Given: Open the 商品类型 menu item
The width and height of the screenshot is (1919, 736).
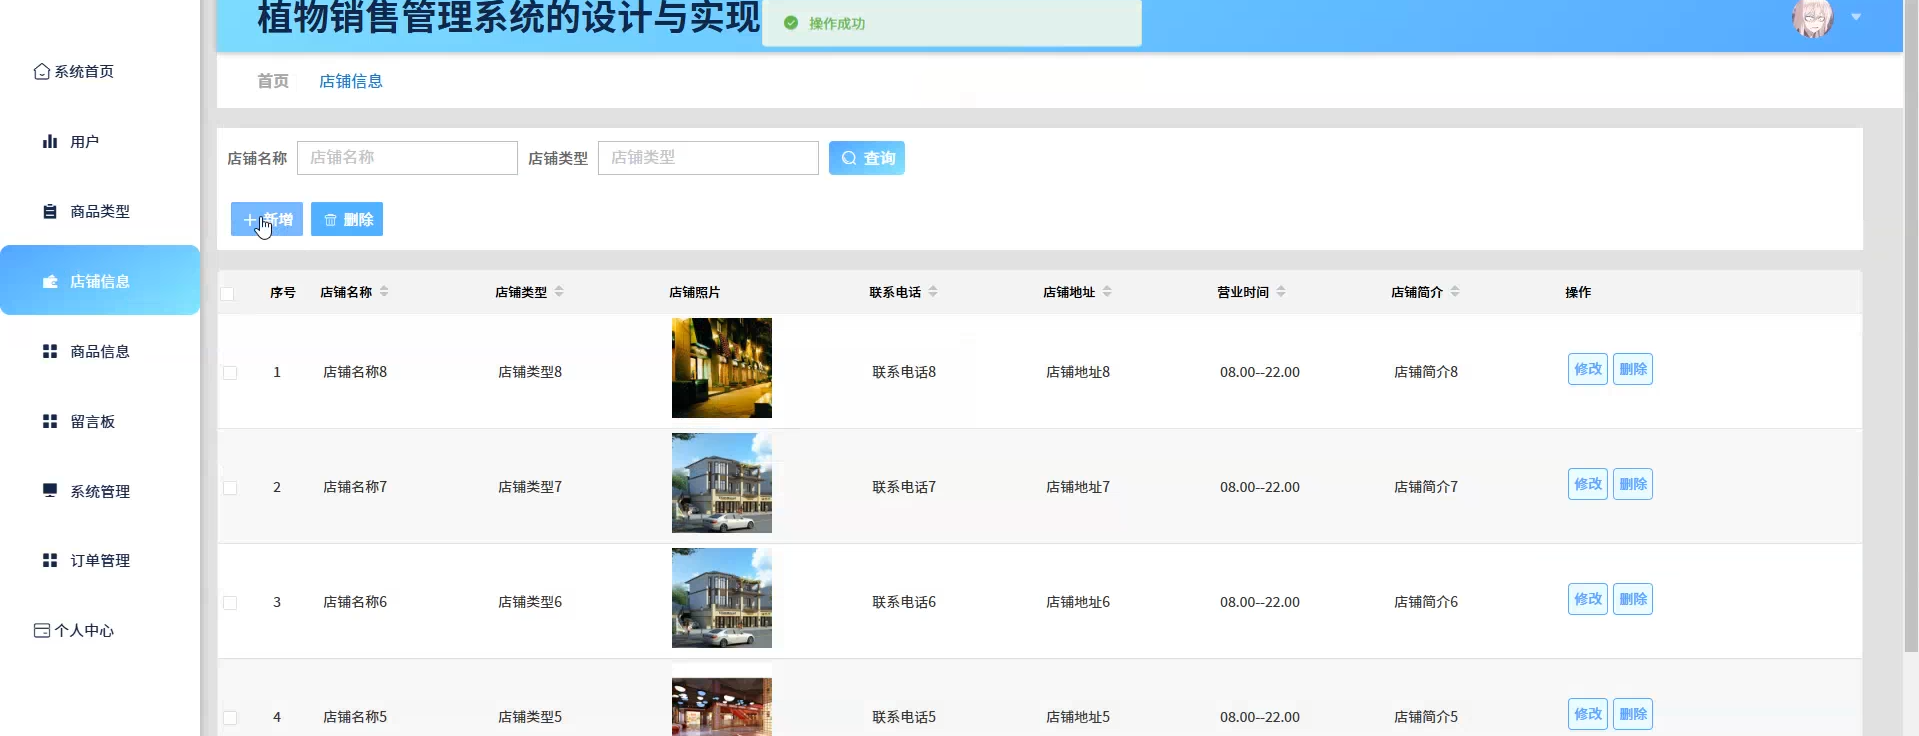Looking at the screenshot, I should point(100,211).
